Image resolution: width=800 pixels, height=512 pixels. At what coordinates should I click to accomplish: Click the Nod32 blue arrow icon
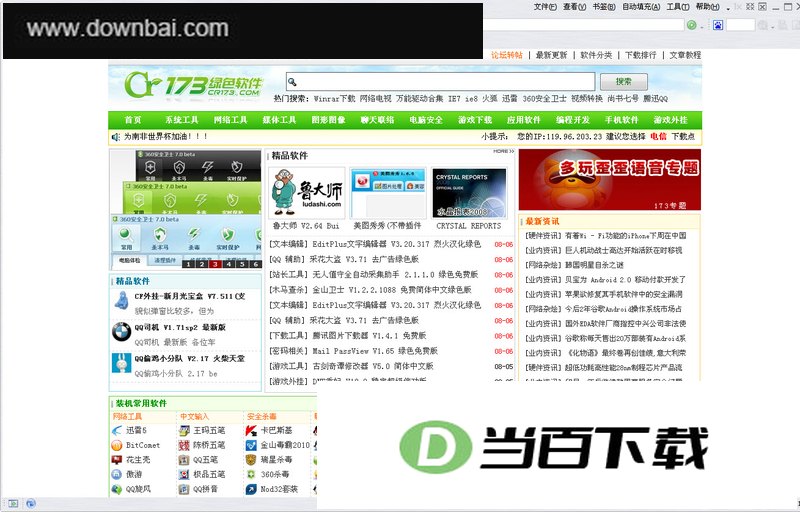pos(251,489)
